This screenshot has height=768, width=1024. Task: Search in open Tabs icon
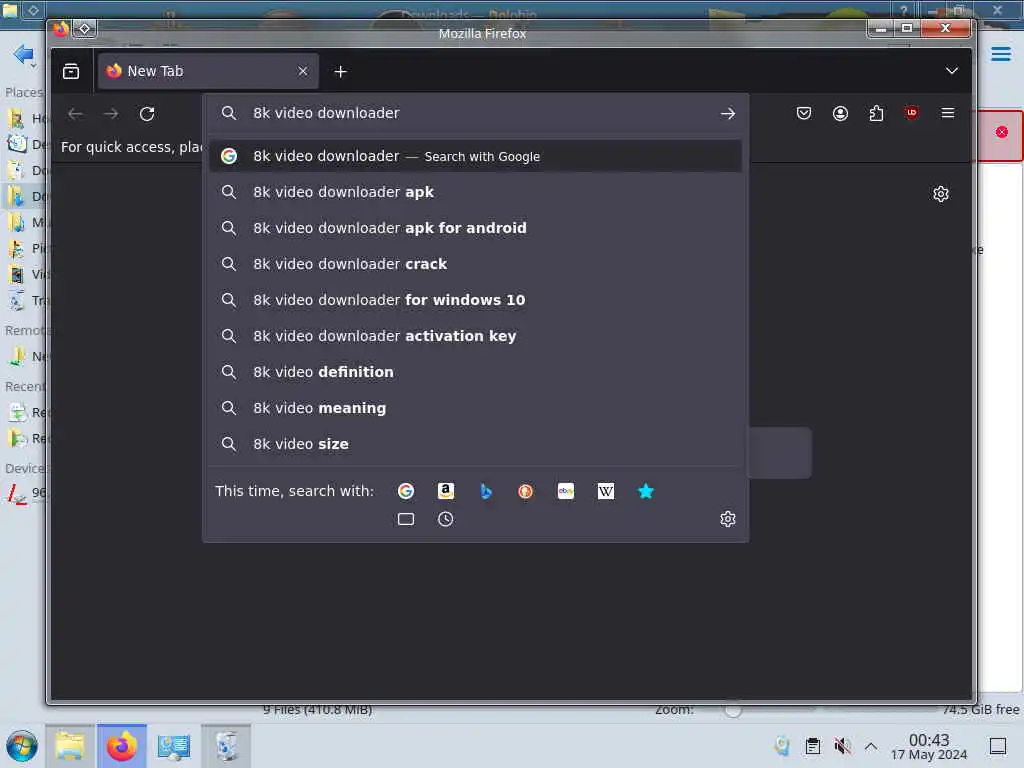[x=406, y=519]
